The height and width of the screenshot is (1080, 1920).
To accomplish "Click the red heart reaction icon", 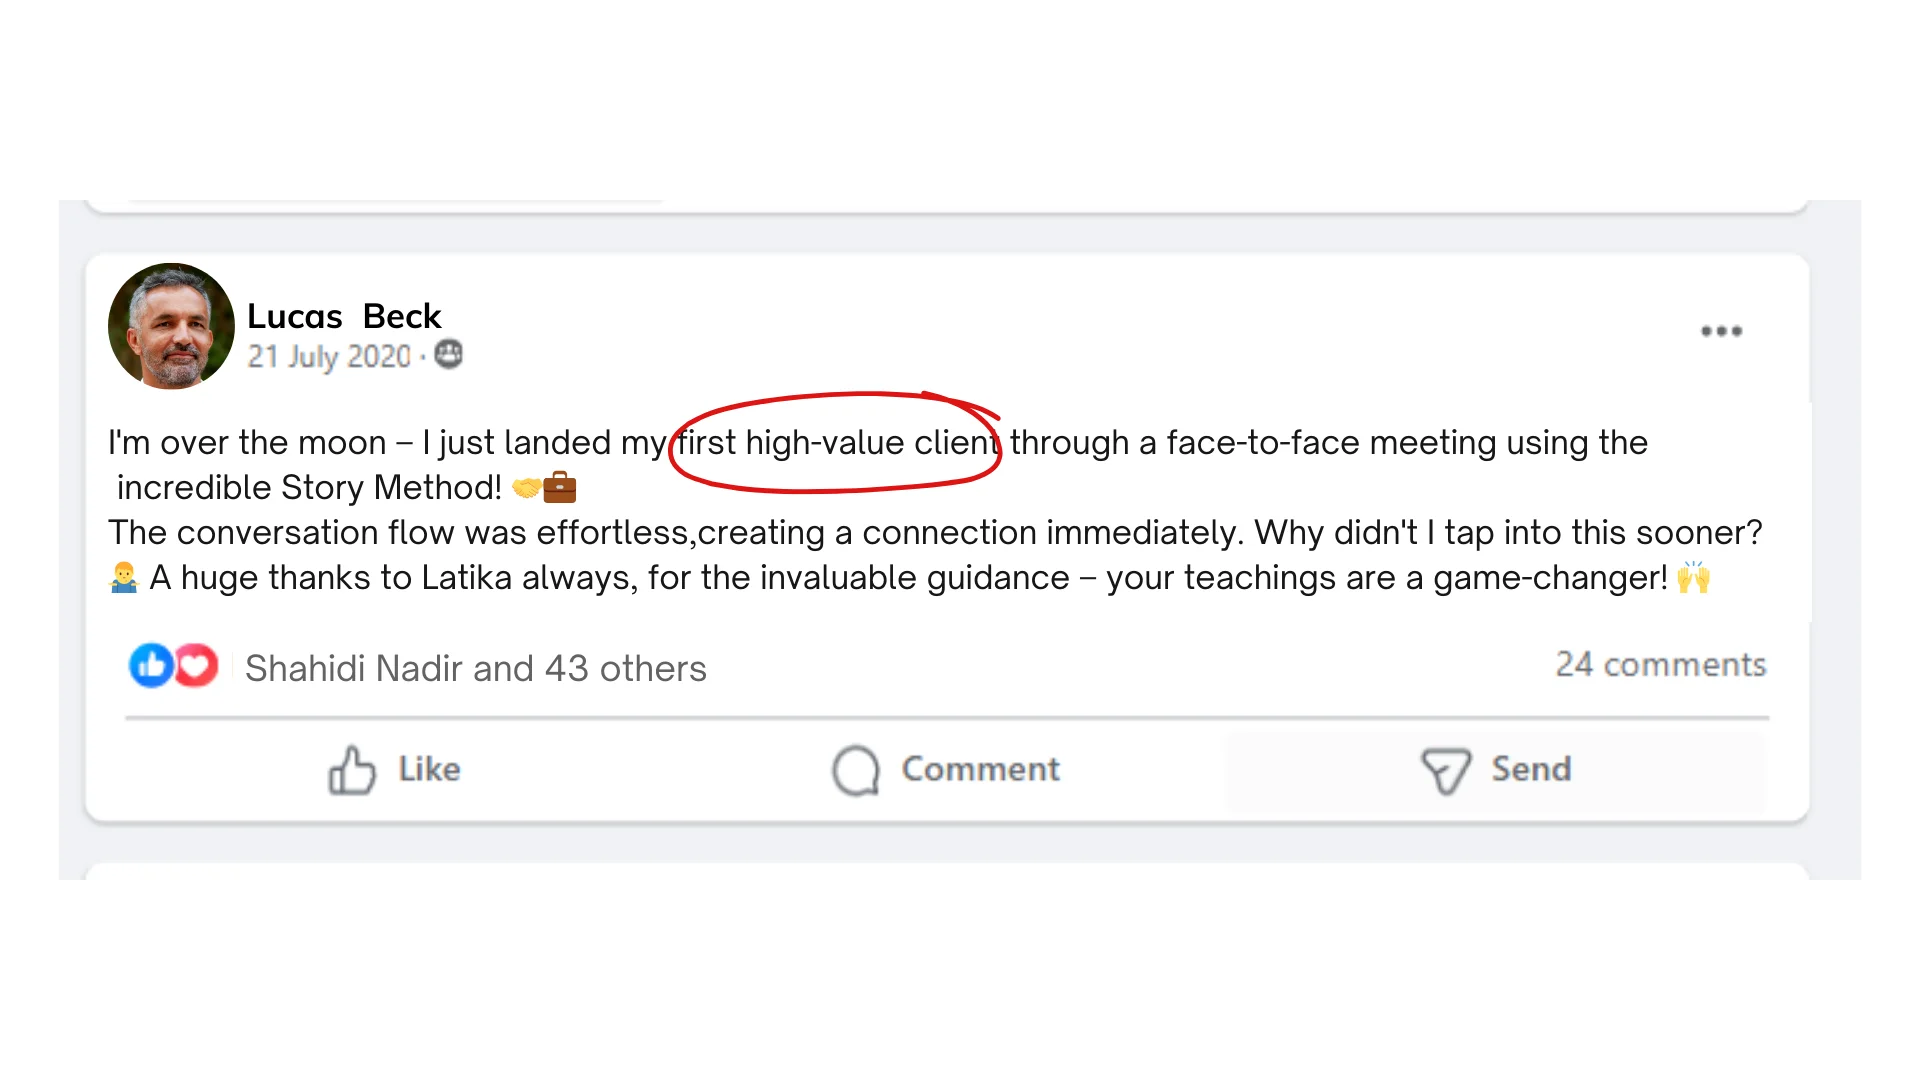I will 196,665.
